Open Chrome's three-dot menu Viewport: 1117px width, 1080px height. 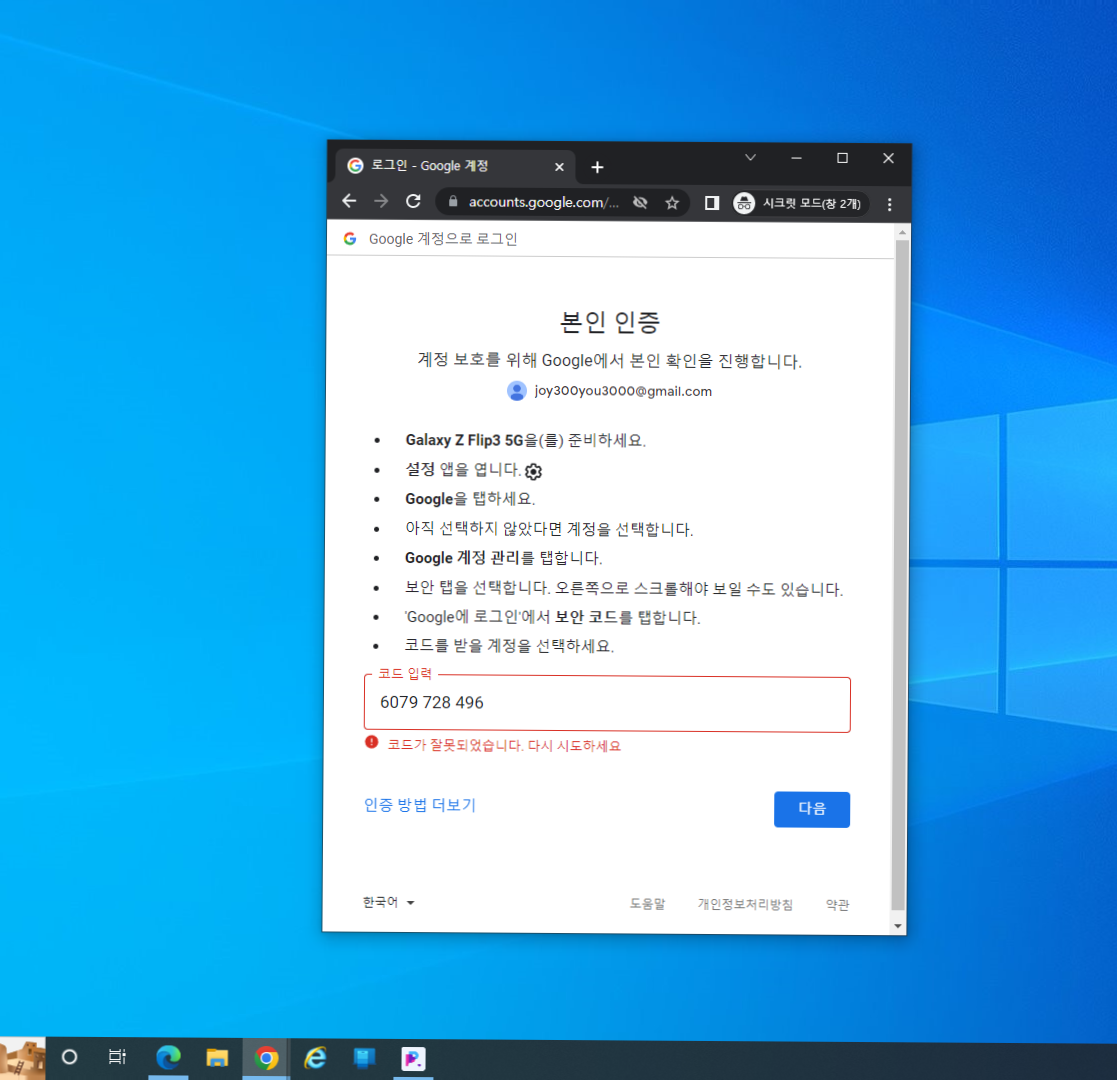pyautogui.click(x=889, y=202)
